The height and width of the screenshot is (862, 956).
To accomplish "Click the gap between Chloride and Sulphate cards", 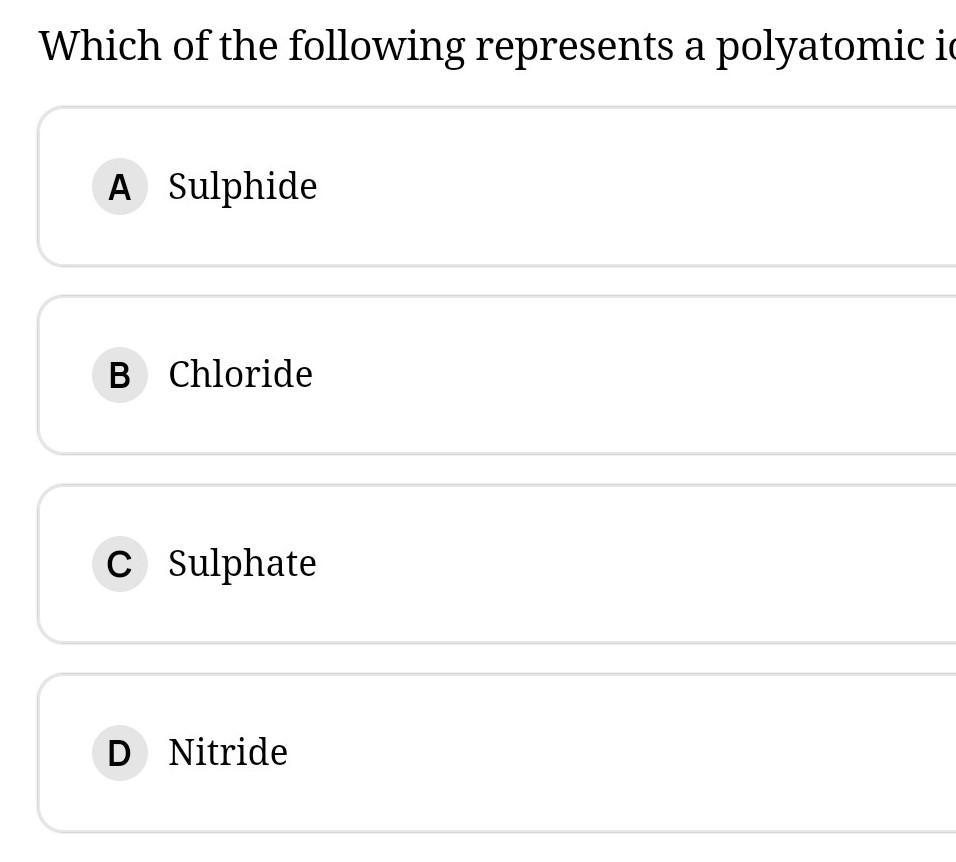I will (500, 470).
